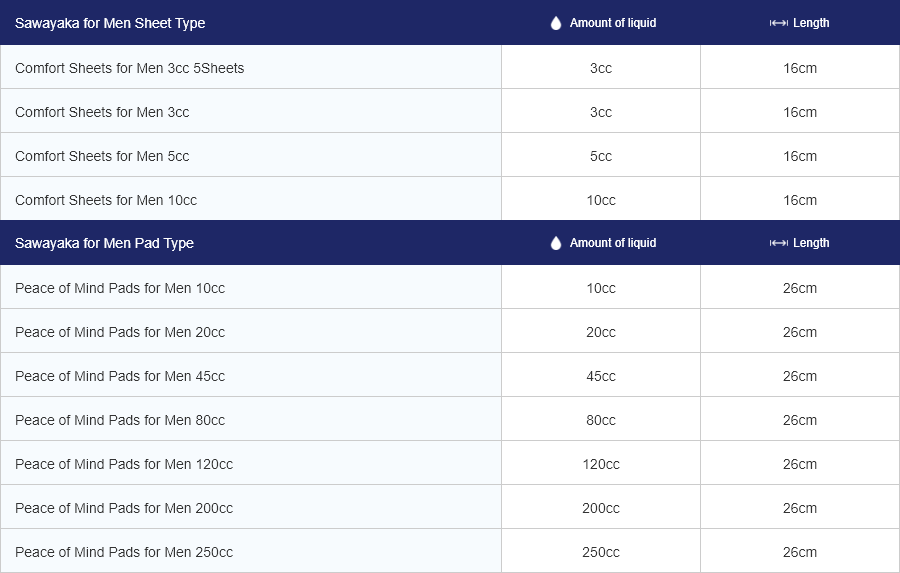
Task: Open Peace of Mind Pads for Men 200cc
Action: point(124,508)
